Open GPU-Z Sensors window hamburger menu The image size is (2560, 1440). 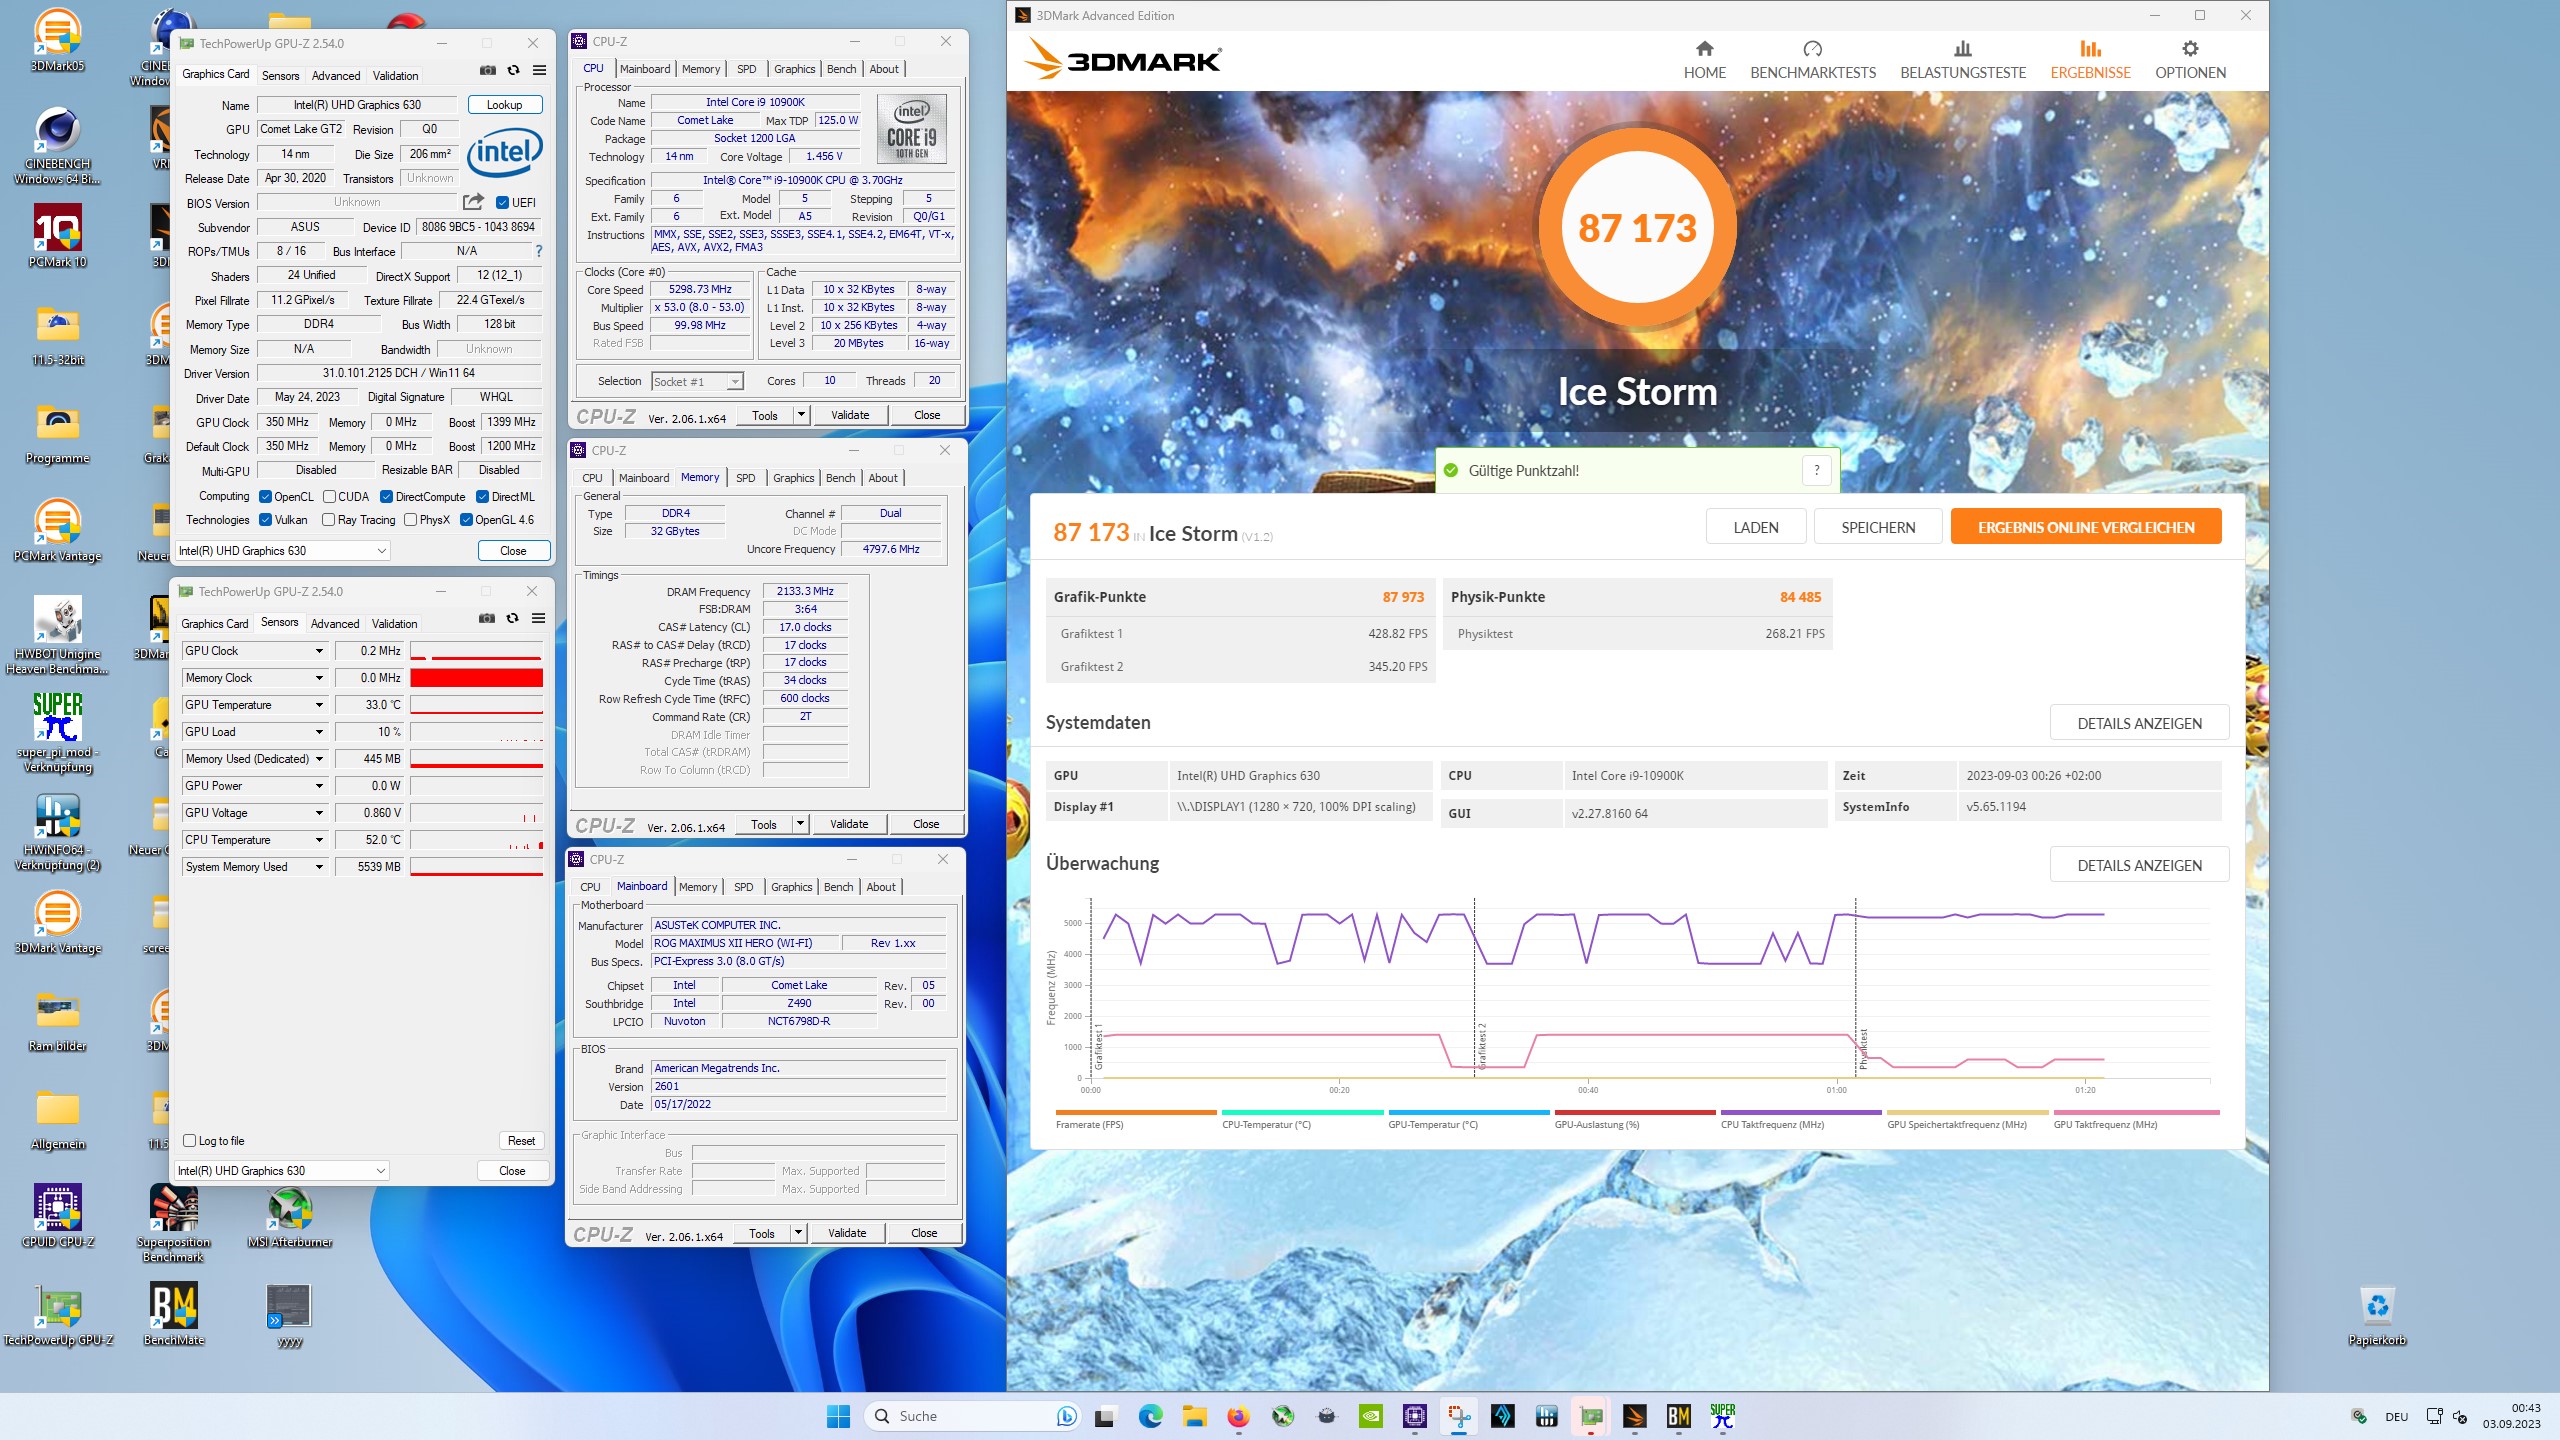[538, 618]
